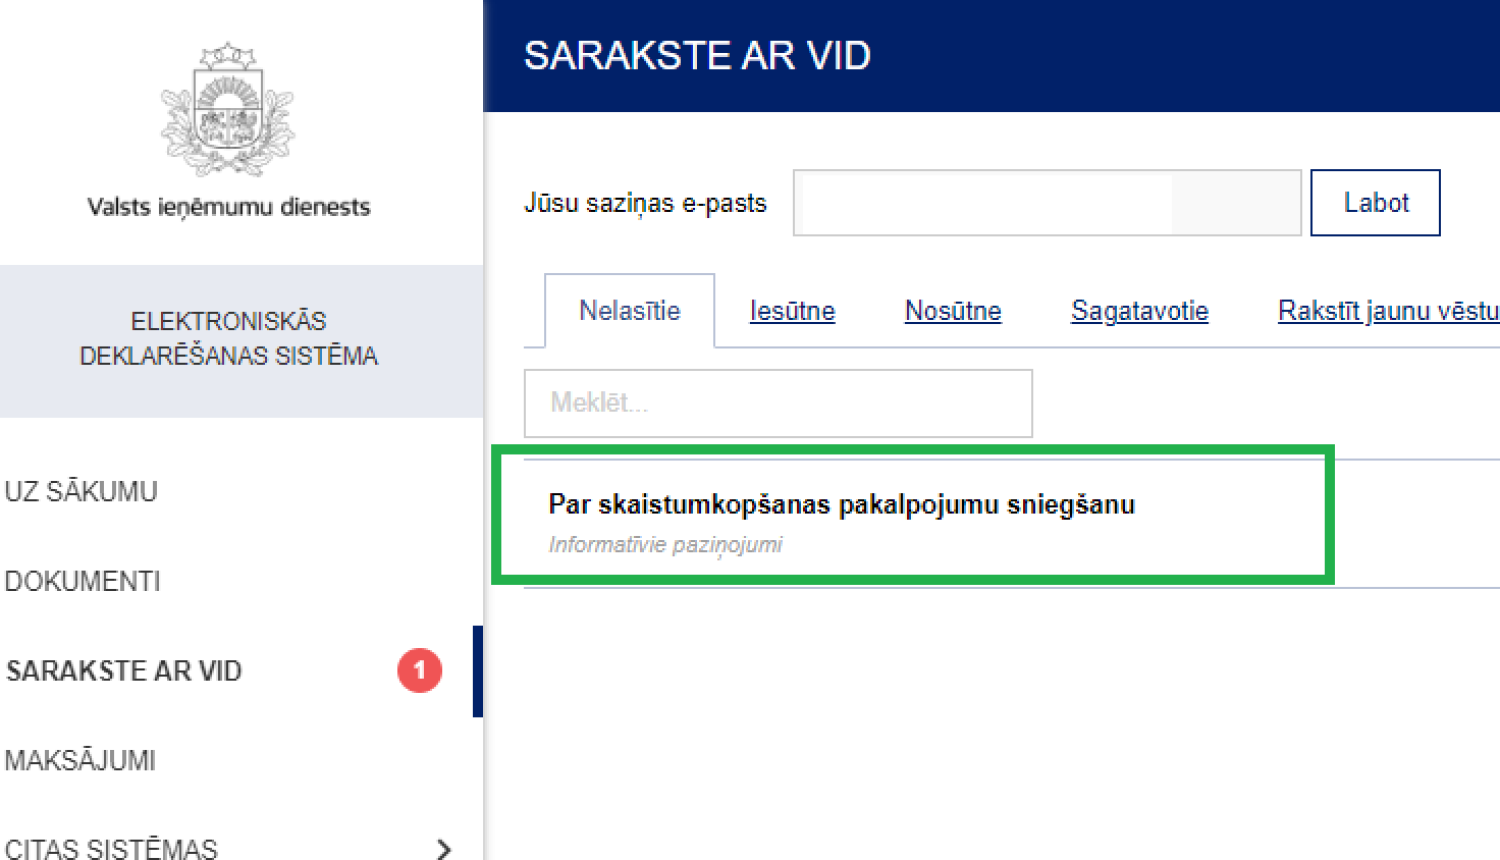Click the Informatīvie paziņojumi label
This screenshot has height=860, width=1500.
point(667,544)
